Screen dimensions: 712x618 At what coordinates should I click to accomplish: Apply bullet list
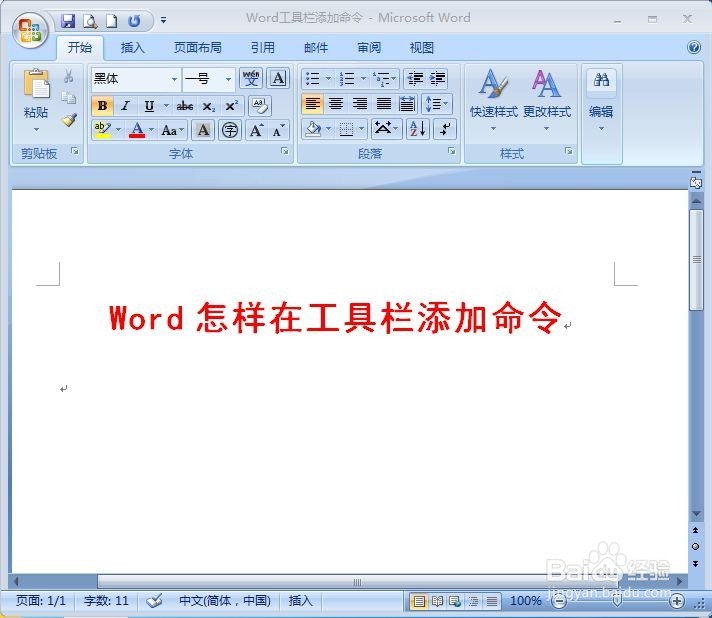(312, 79)
